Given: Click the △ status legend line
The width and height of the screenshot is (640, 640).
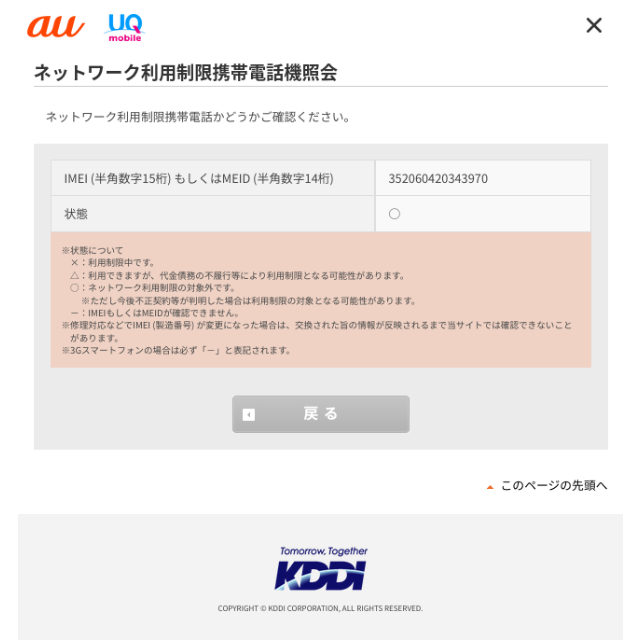Looking at the screenshot, I should (x=238, y=276).
